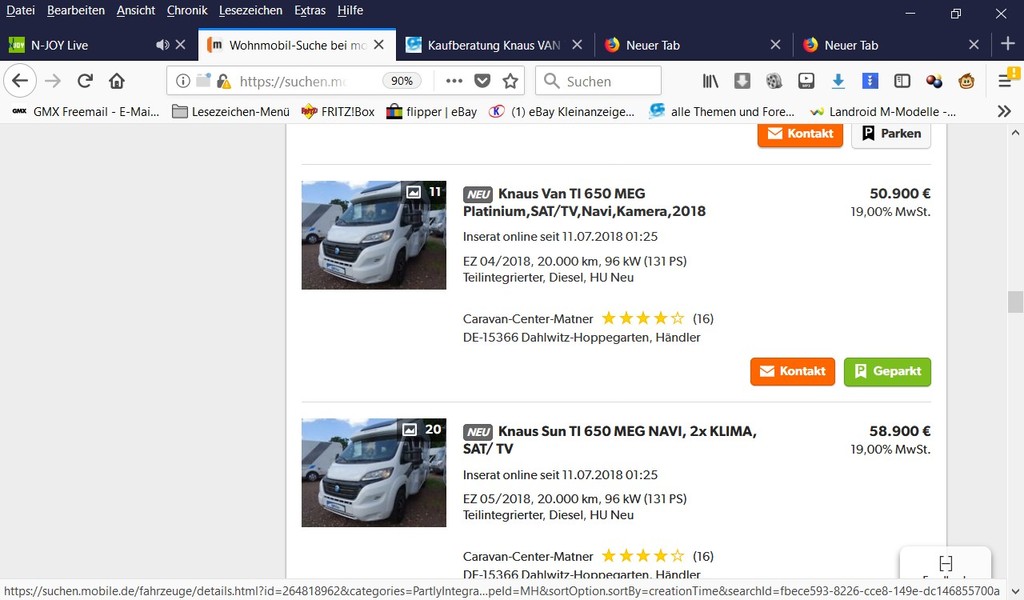1024x600 pixels.
Task: Open alle Themen und Foren bookmark
Action: click(x=722, y=112)
